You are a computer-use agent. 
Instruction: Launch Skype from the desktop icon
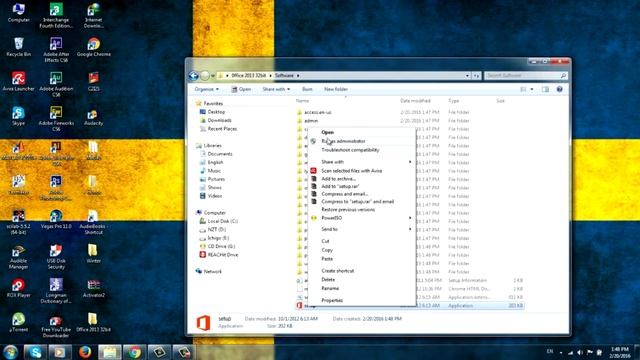click(18, 116)
